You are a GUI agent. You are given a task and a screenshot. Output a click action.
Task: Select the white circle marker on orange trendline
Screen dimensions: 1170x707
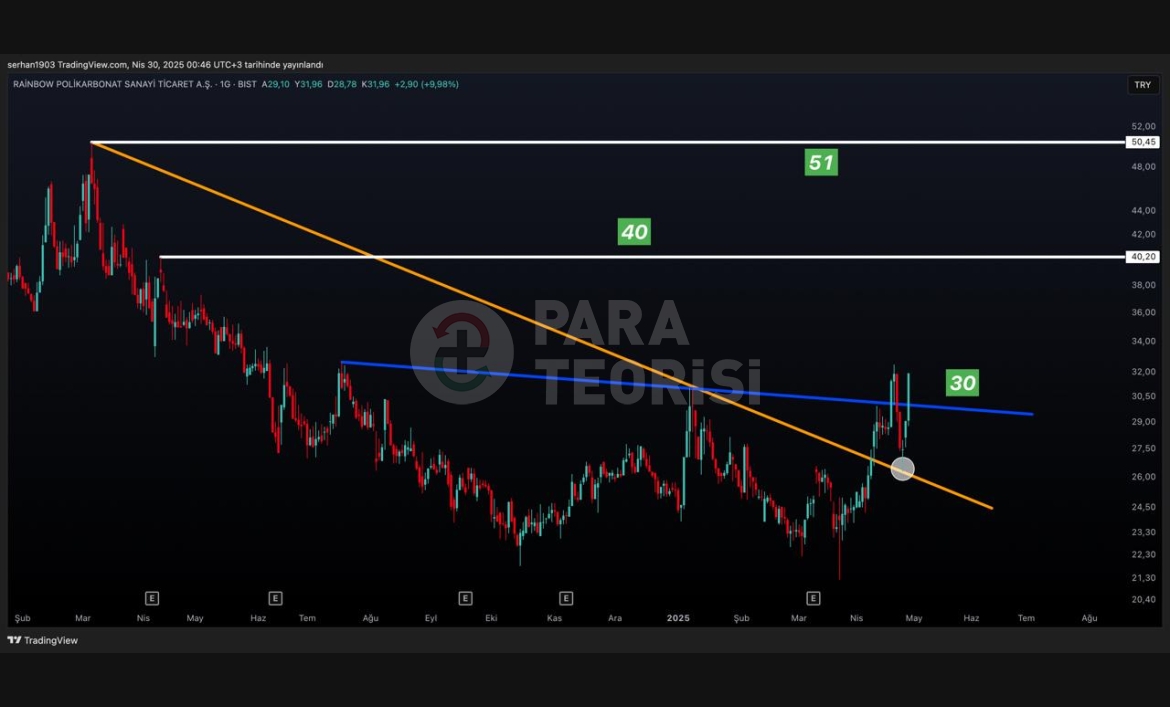(902, 468)
